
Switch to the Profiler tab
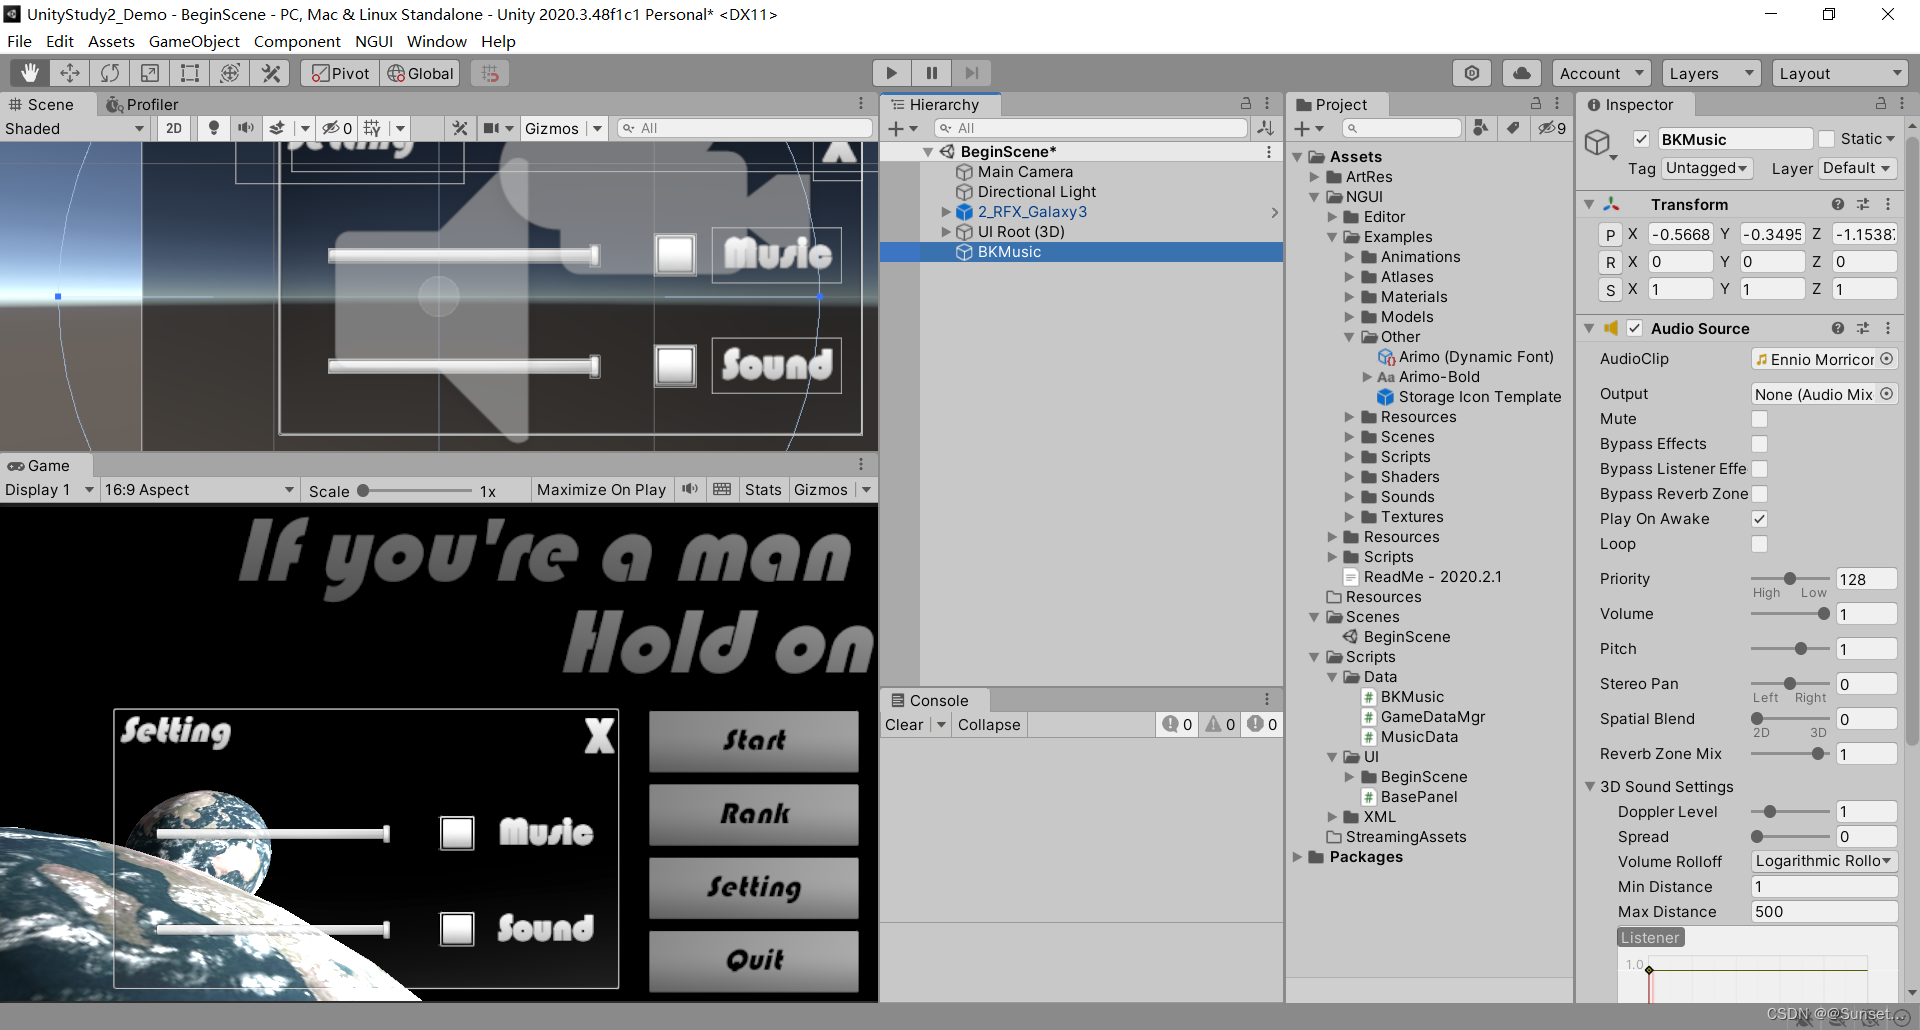pyautogui.click(x=142, y=104)
